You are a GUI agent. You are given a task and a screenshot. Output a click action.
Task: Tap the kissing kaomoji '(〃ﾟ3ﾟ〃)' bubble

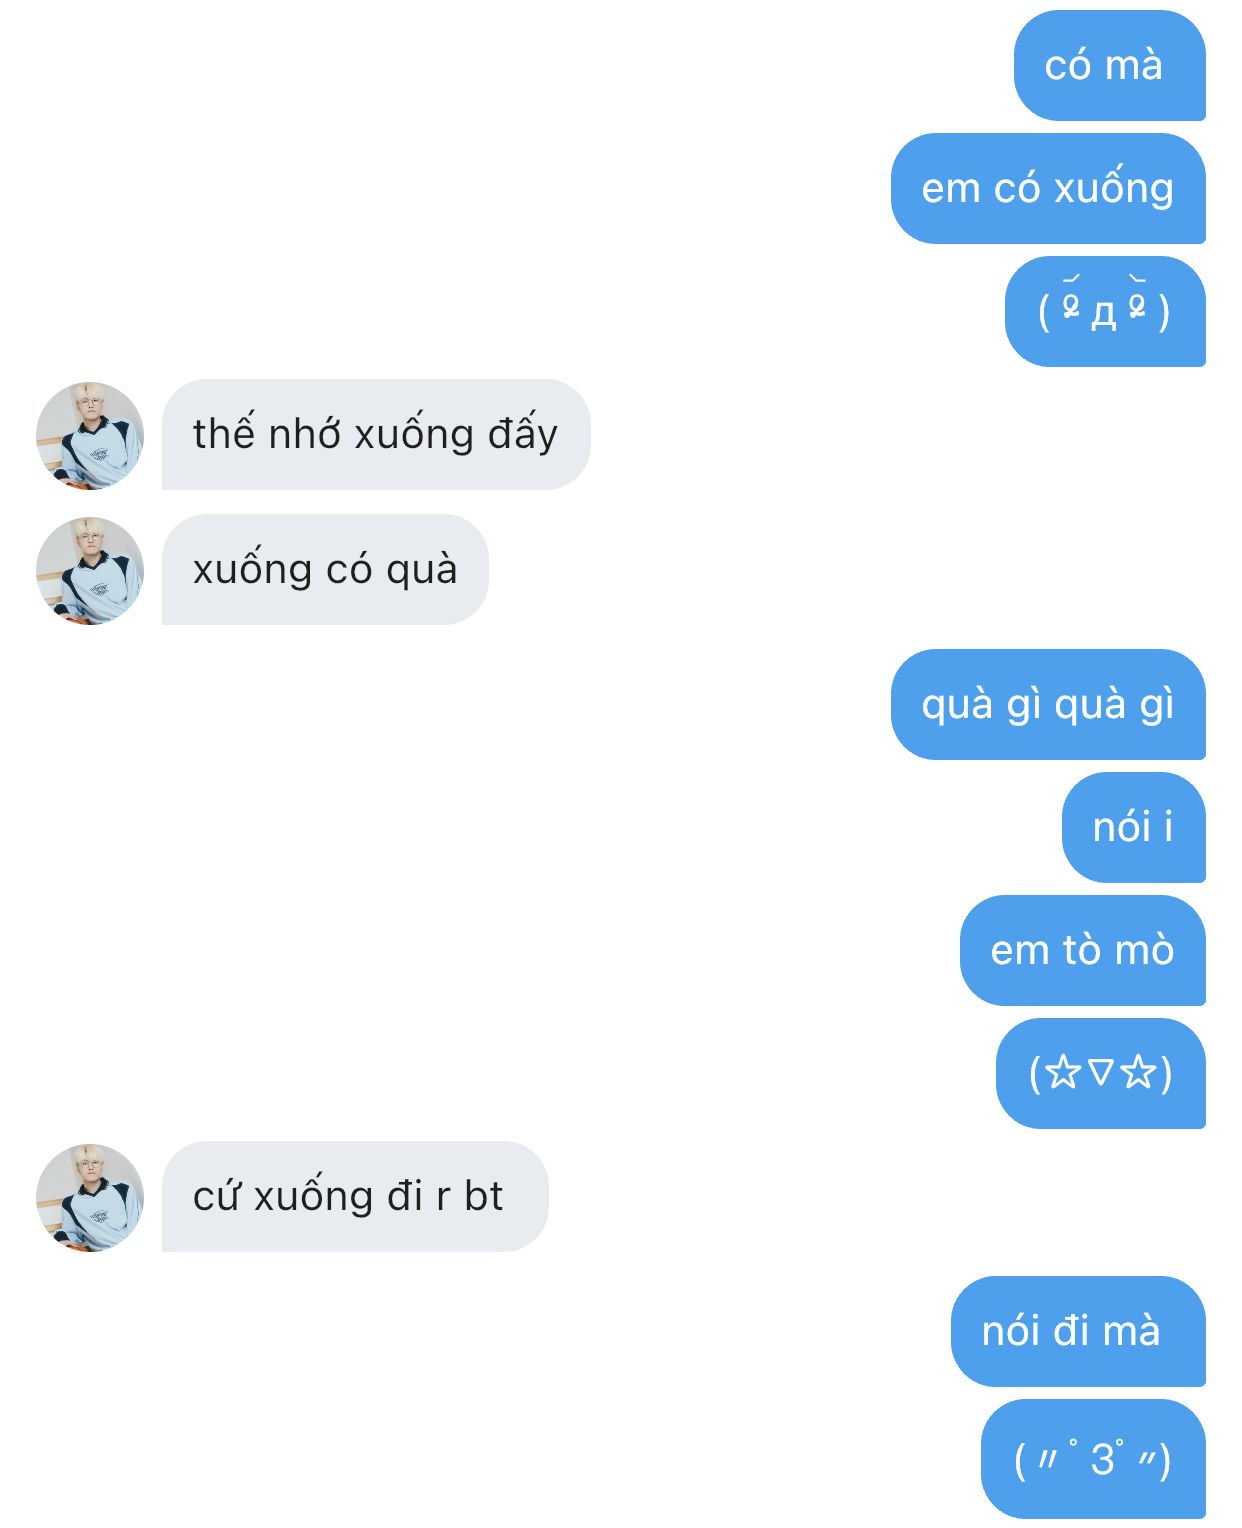(1093, 1459)
